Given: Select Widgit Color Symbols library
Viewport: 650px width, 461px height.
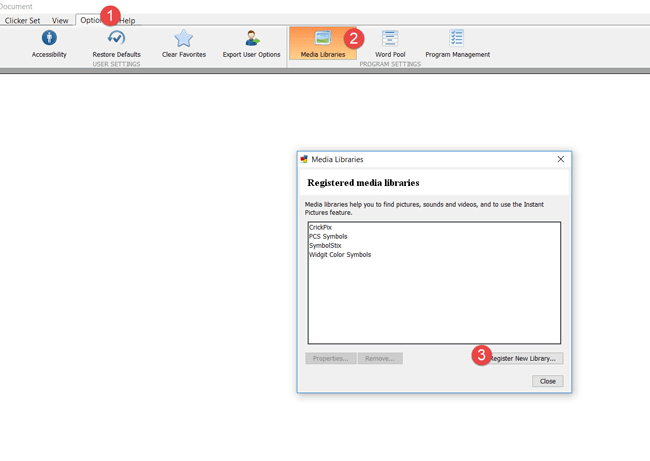Looking at the screenshot, I should coord(340,255).
